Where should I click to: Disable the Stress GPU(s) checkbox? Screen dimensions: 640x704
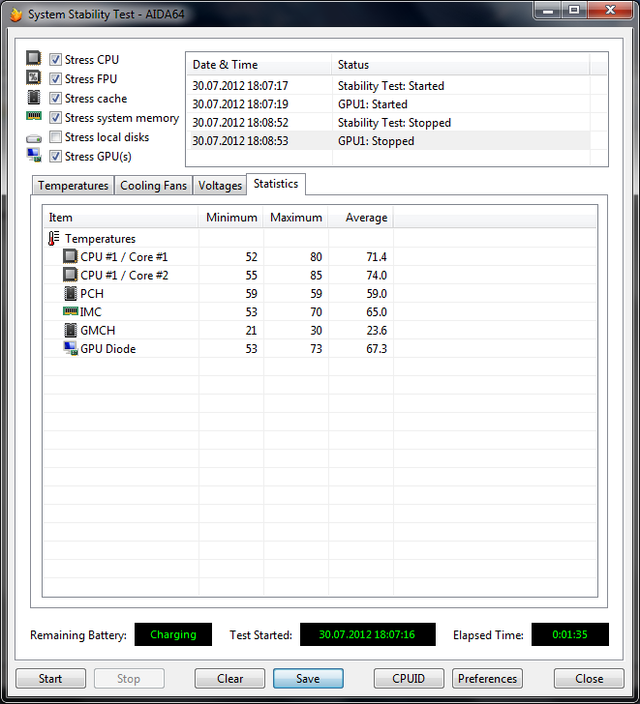point(56,156)
